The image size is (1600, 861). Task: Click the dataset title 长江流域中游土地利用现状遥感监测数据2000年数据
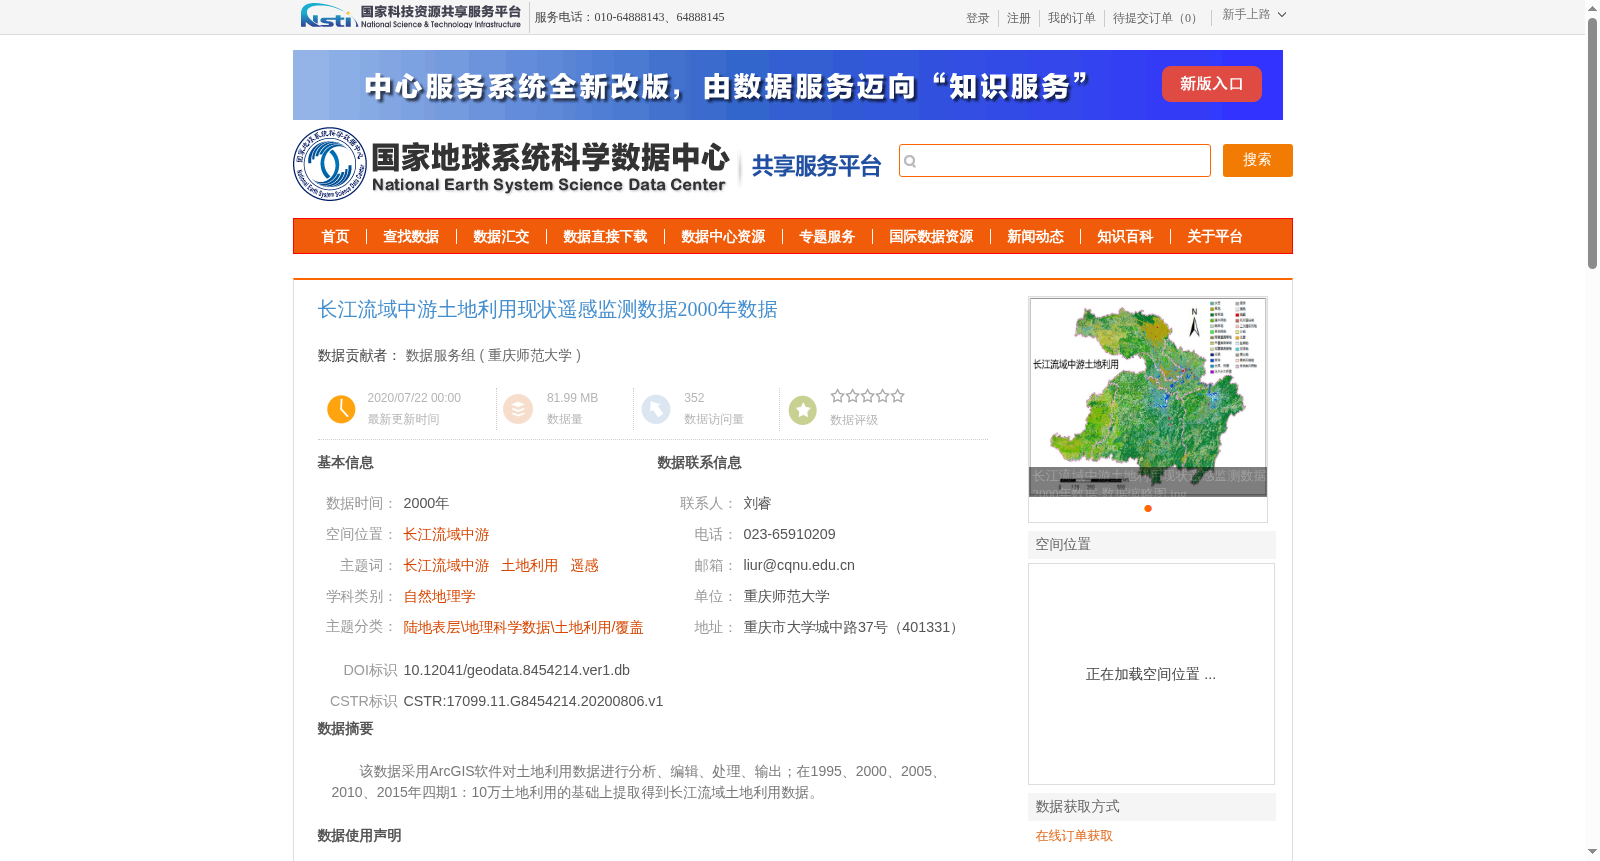[x=547, y=310]
